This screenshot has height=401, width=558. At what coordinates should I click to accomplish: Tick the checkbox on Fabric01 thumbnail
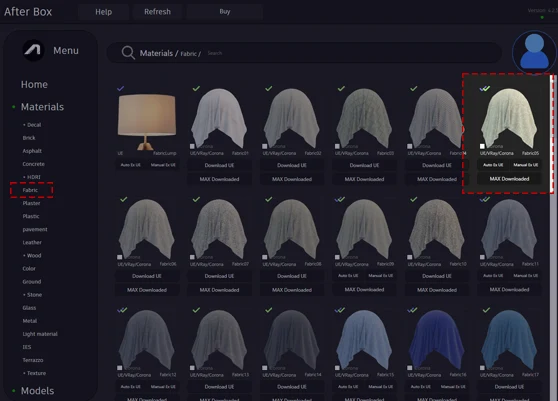(x=192, y=146)
